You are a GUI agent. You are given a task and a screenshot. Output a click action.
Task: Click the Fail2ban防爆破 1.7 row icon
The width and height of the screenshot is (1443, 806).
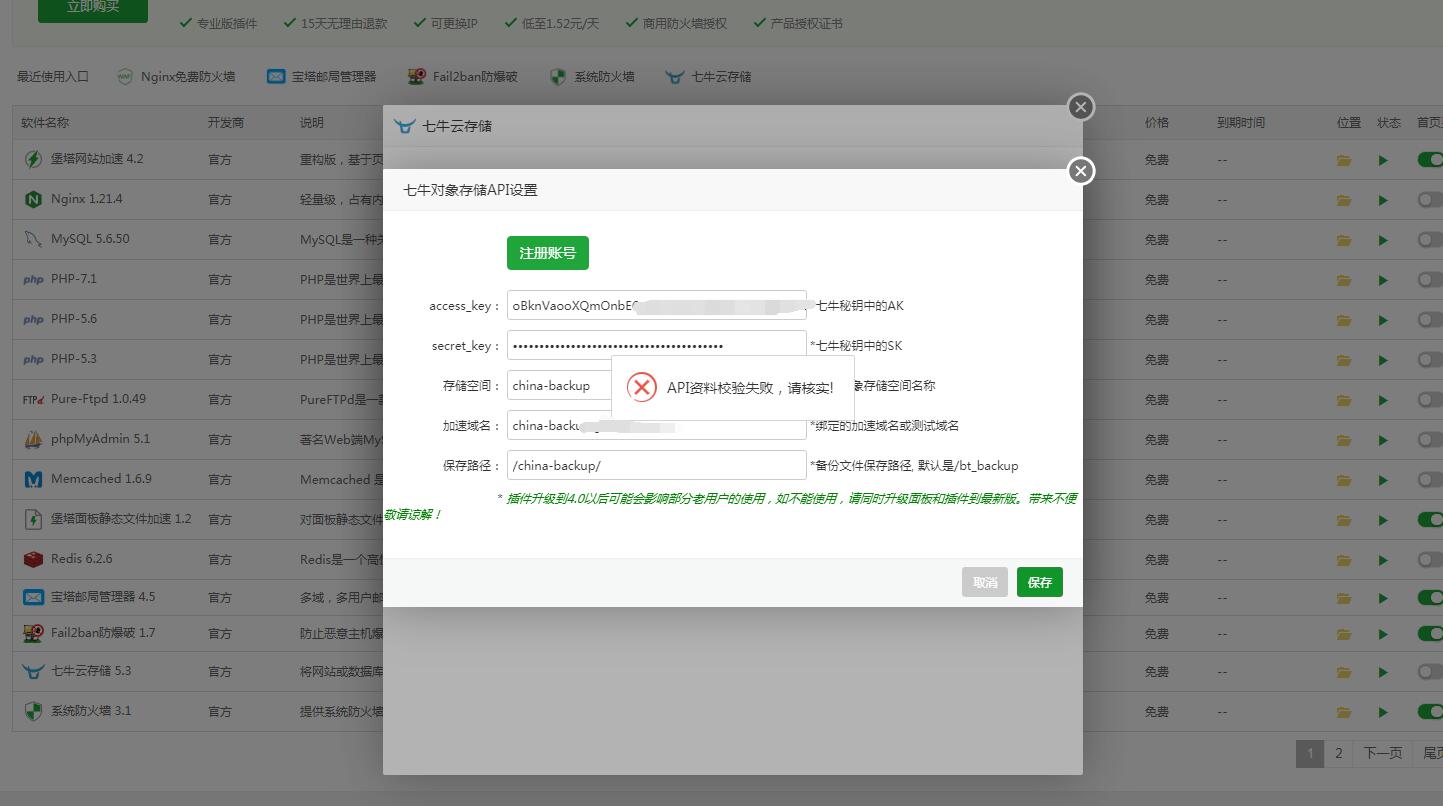click(x=33, y=633)
